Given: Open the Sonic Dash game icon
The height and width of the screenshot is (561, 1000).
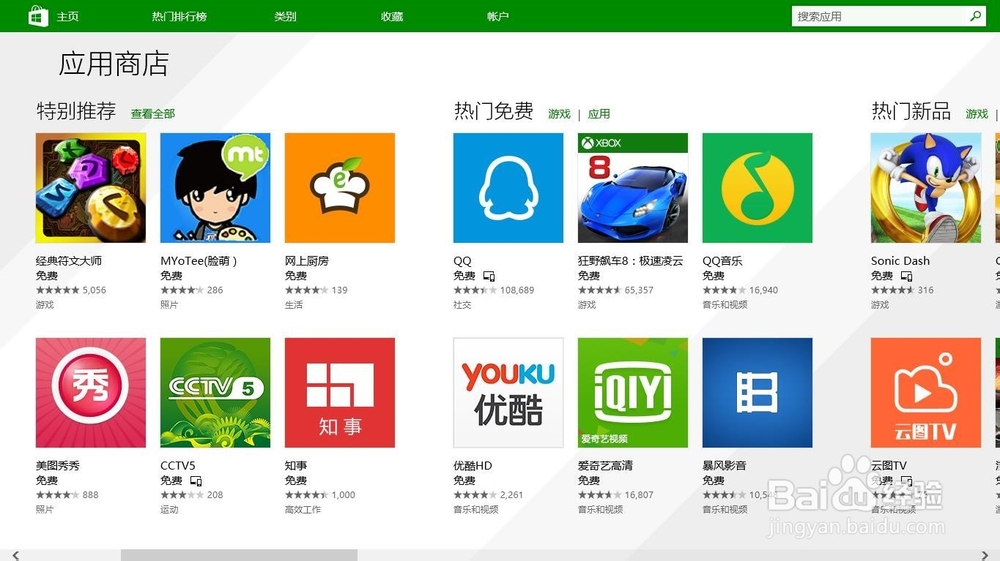Looking at the screenshot, I should click(x=925, y=188).
